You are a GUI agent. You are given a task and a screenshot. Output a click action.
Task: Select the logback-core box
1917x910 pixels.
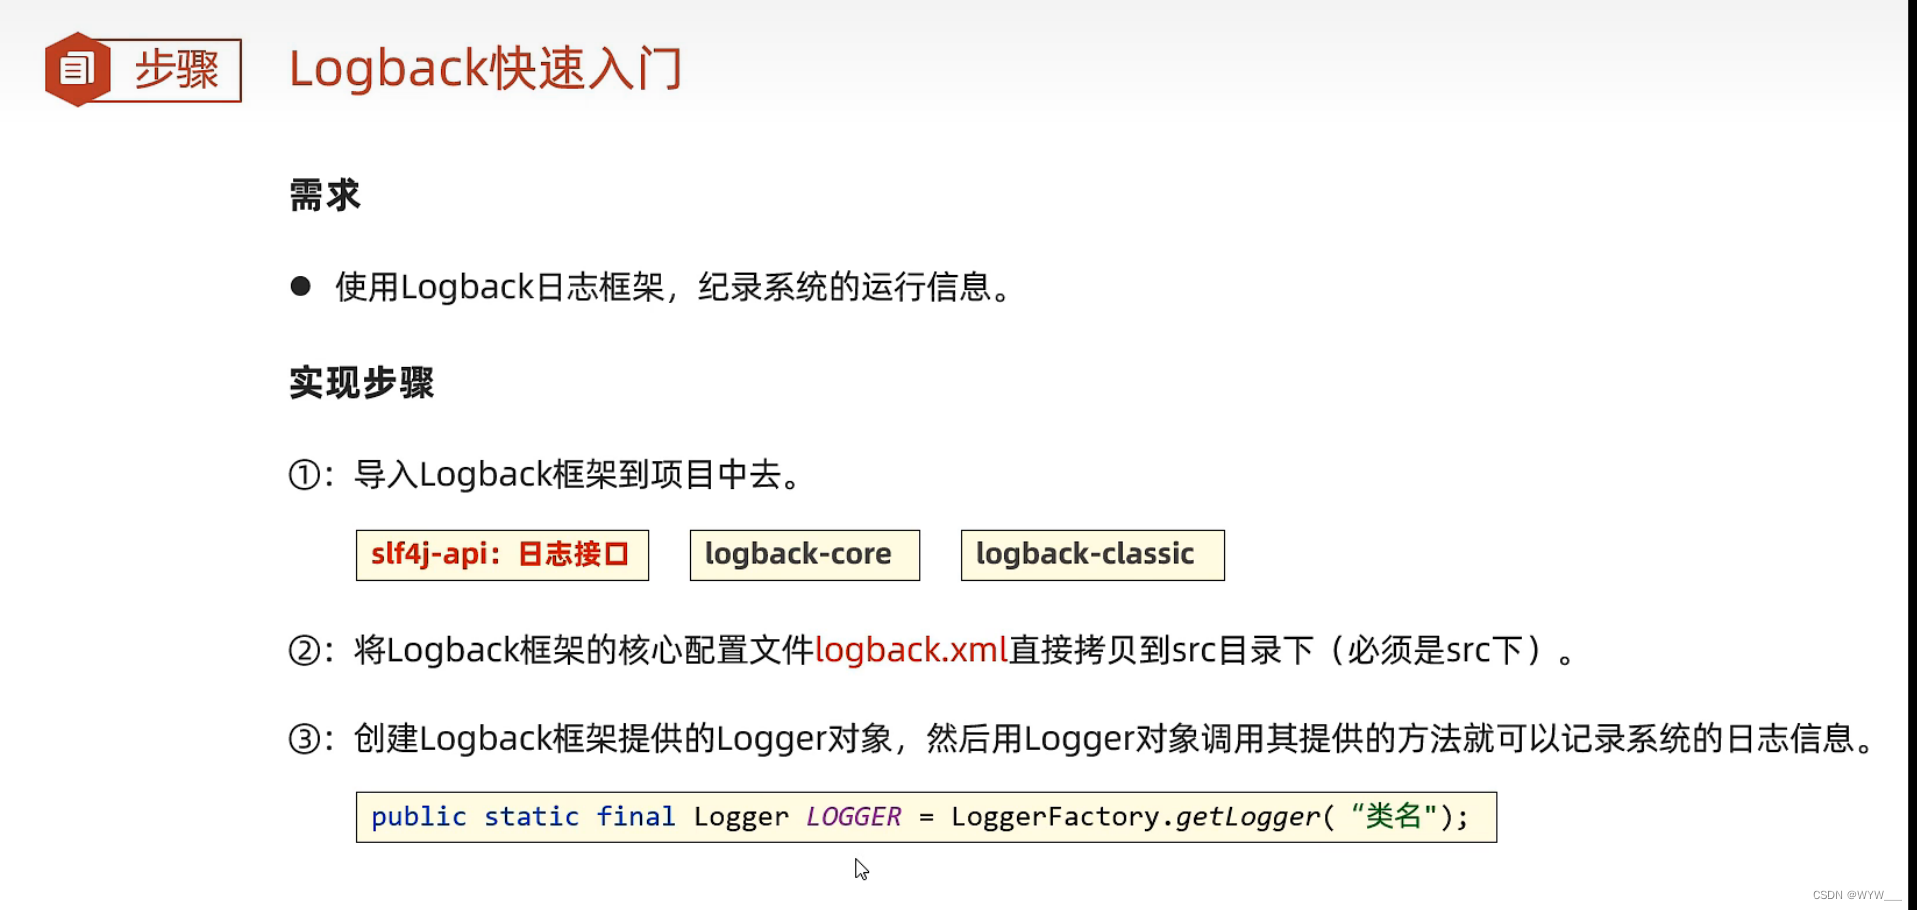(804, 554)
